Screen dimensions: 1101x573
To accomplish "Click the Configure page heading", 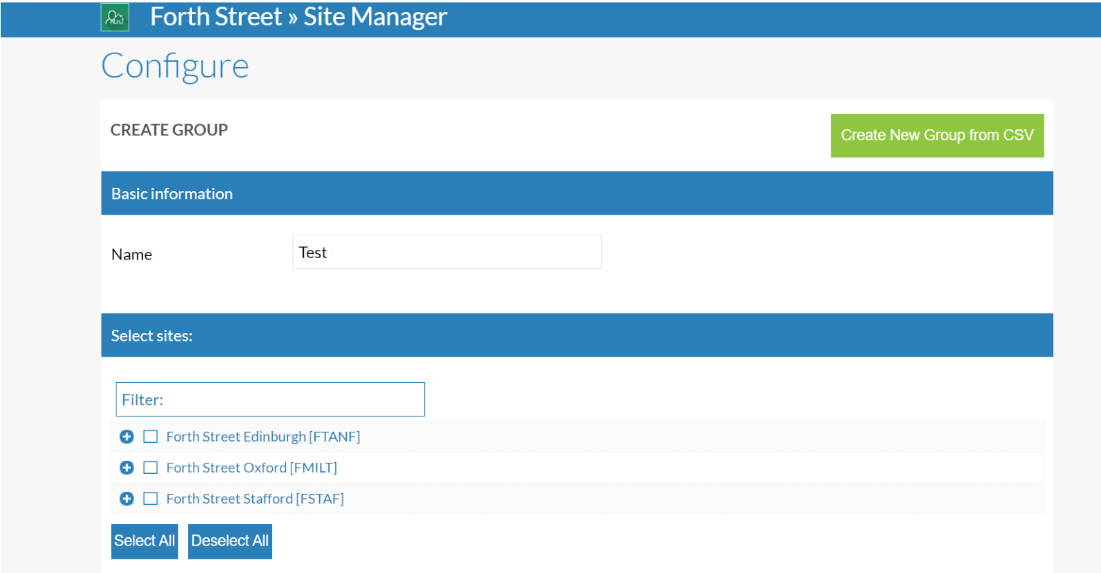I will [175, 66].
